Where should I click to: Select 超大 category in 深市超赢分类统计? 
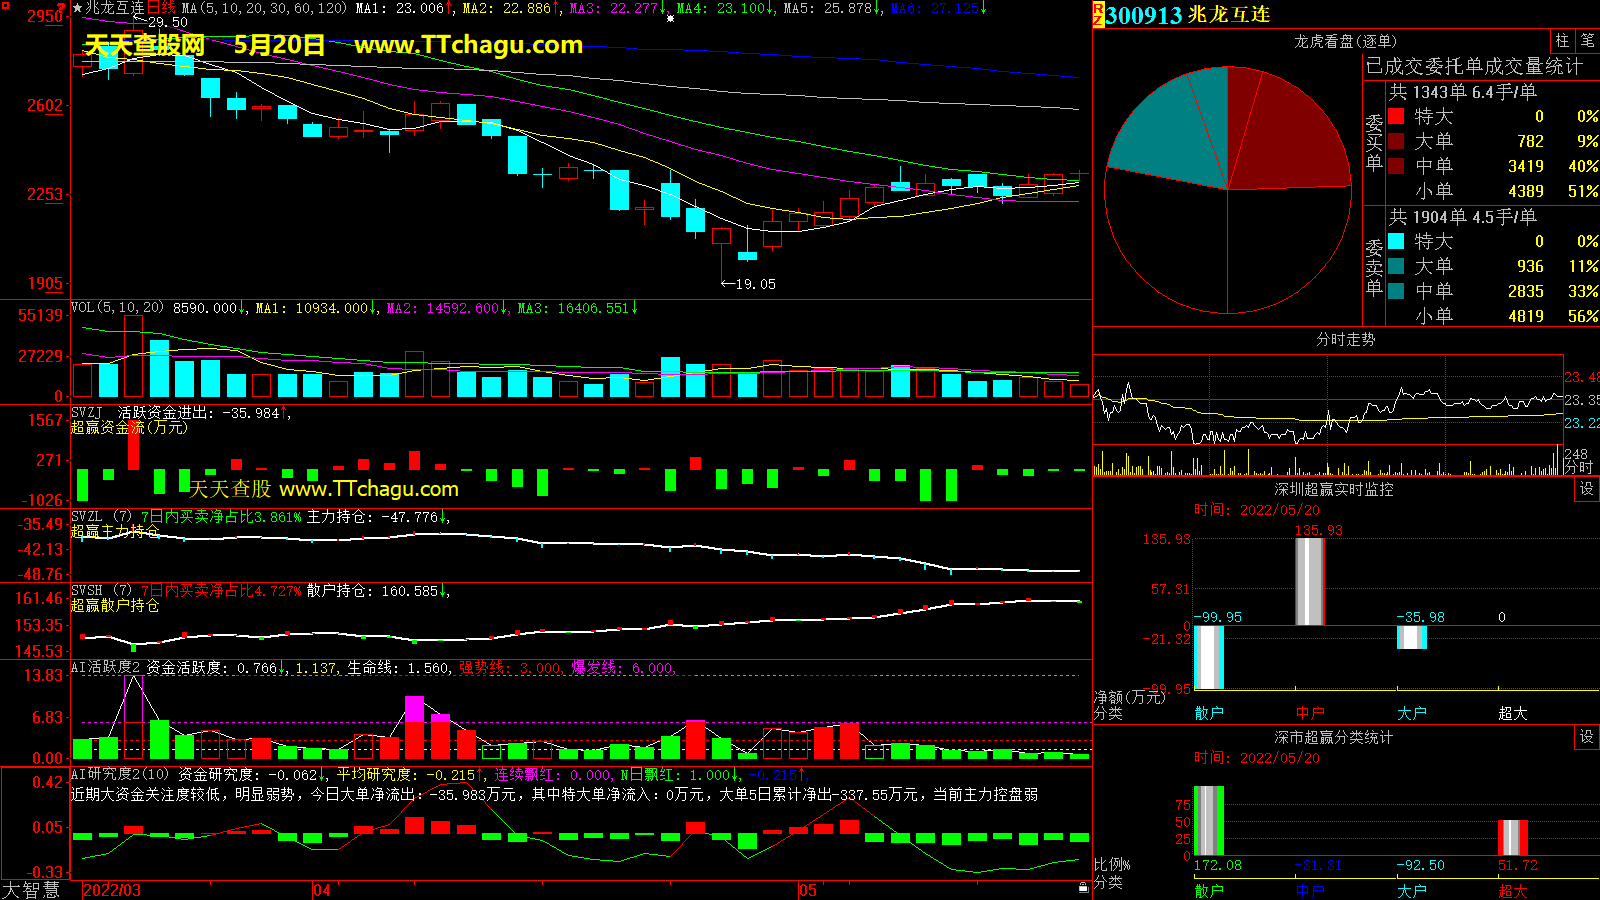[x=1512, y=890]
